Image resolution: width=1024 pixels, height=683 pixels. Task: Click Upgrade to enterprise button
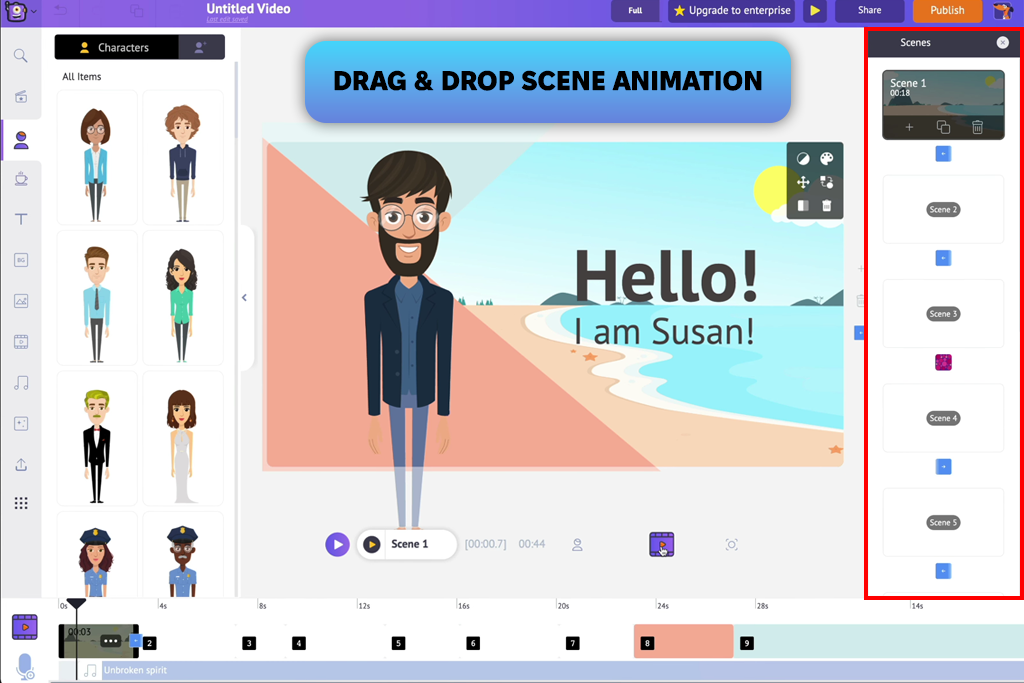coord(731,10)
